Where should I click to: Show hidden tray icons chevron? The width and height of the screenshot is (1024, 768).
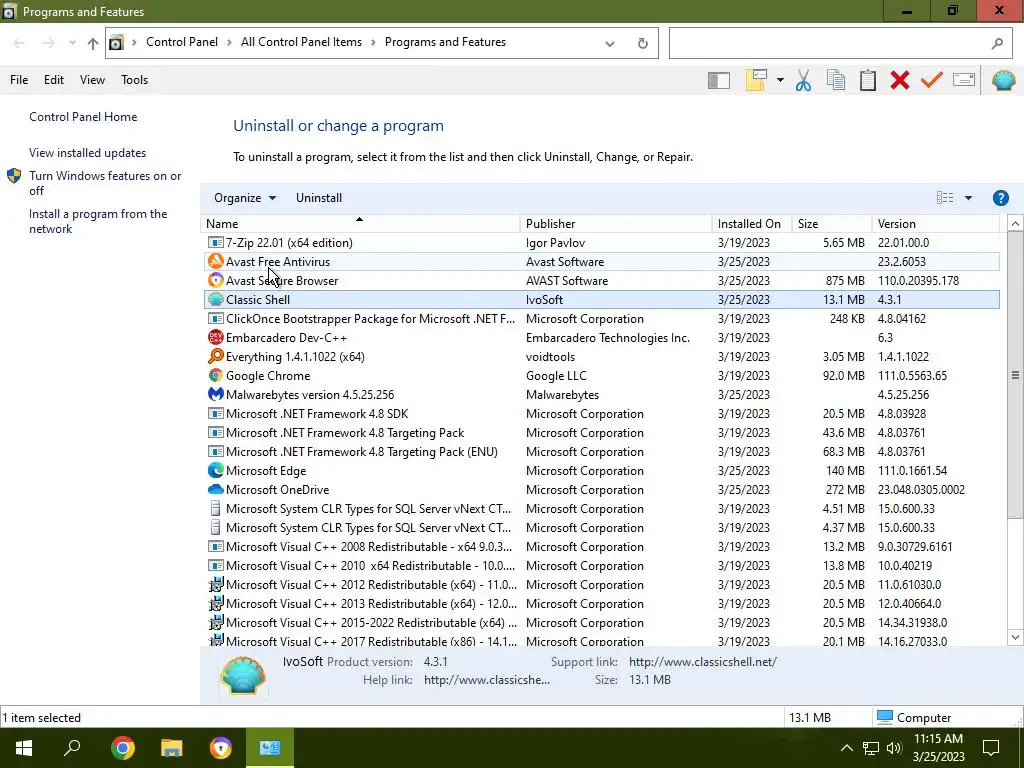pos(846,748)
